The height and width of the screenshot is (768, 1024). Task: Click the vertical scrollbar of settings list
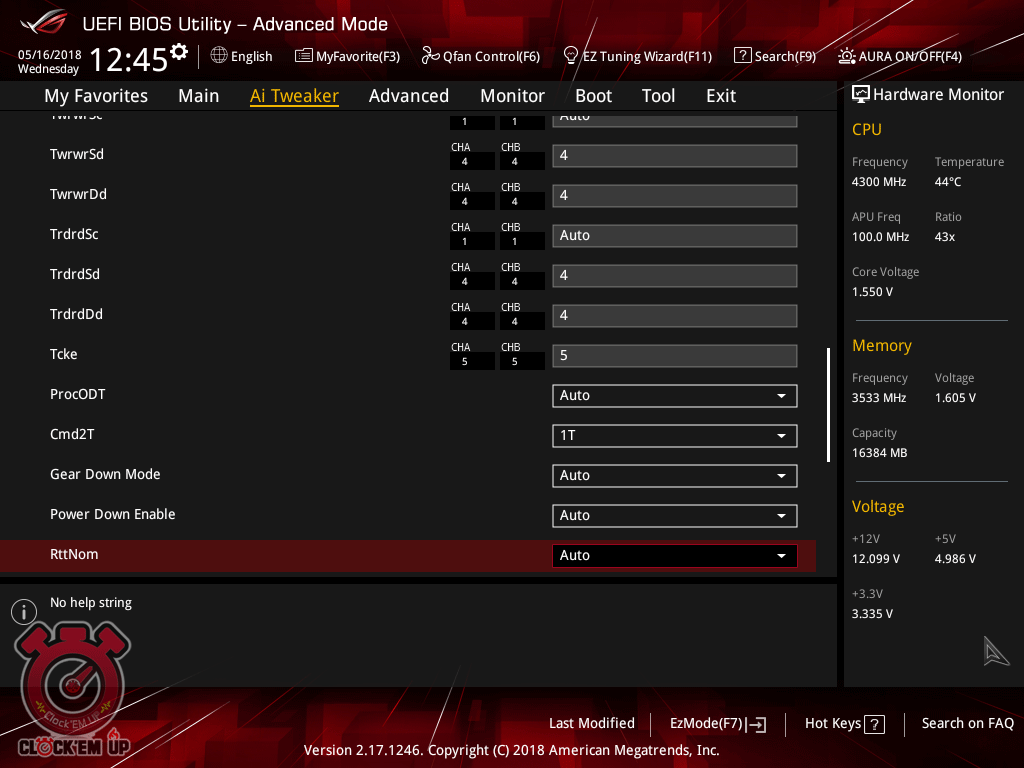tap(828, 404)
